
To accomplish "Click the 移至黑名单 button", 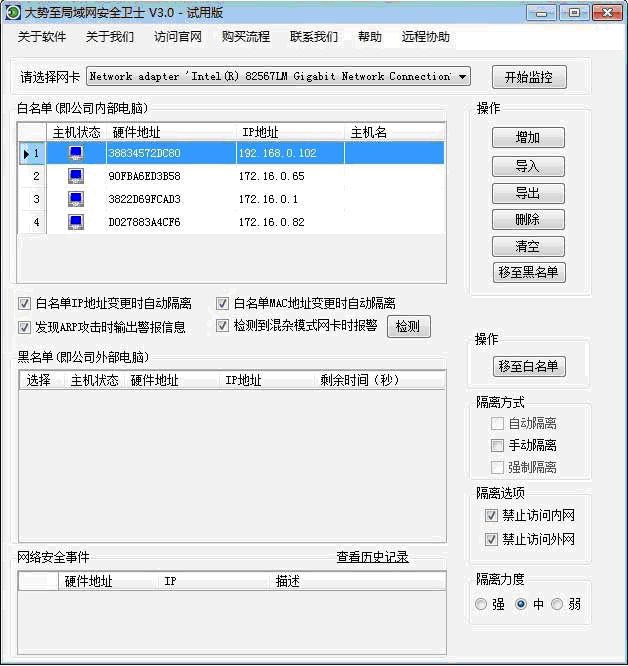I will [x=529, y=272].
